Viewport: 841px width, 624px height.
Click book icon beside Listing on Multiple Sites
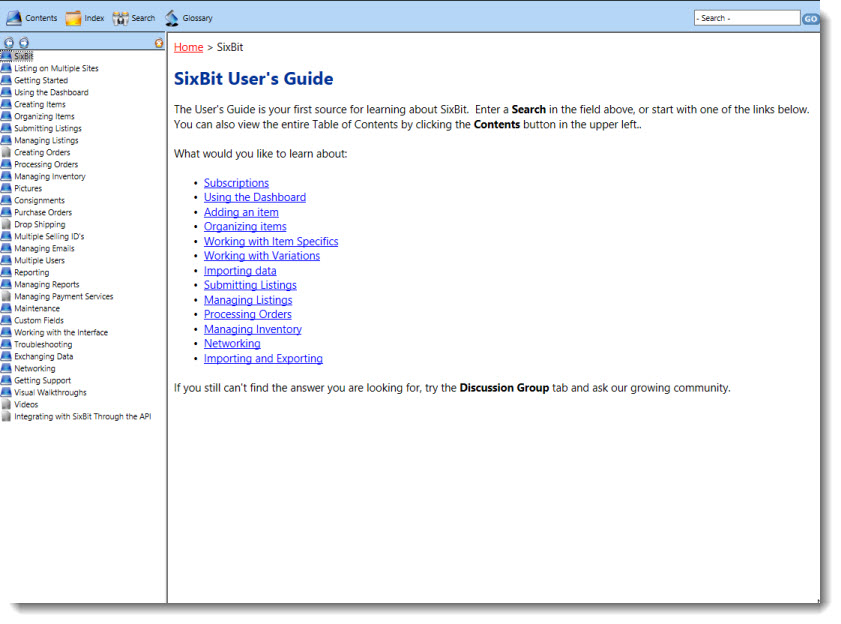click(6, 68)
